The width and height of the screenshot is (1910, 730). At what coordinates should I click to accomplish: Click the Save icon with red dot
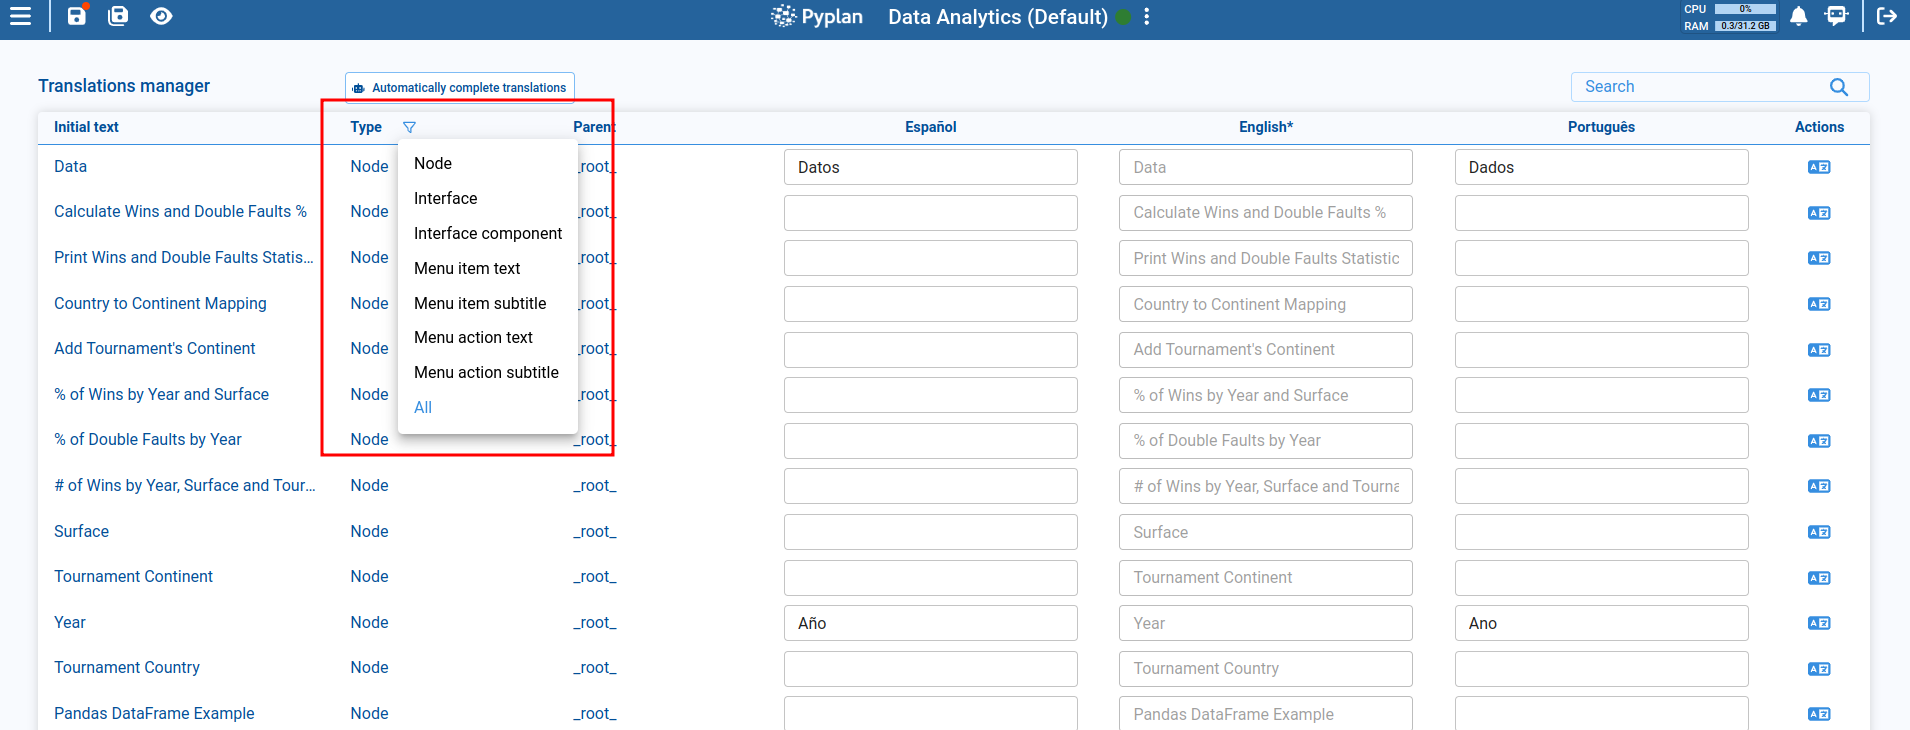(x=77, y=16)
